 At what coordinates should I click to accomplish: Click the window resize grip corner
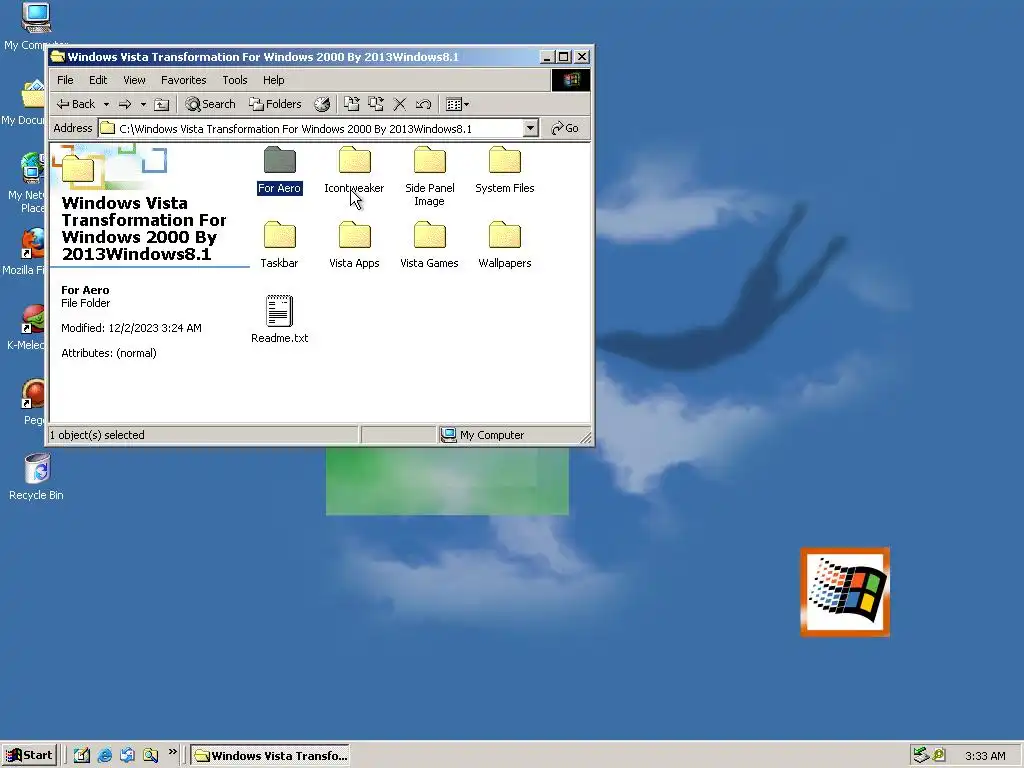tap(586, 438)
